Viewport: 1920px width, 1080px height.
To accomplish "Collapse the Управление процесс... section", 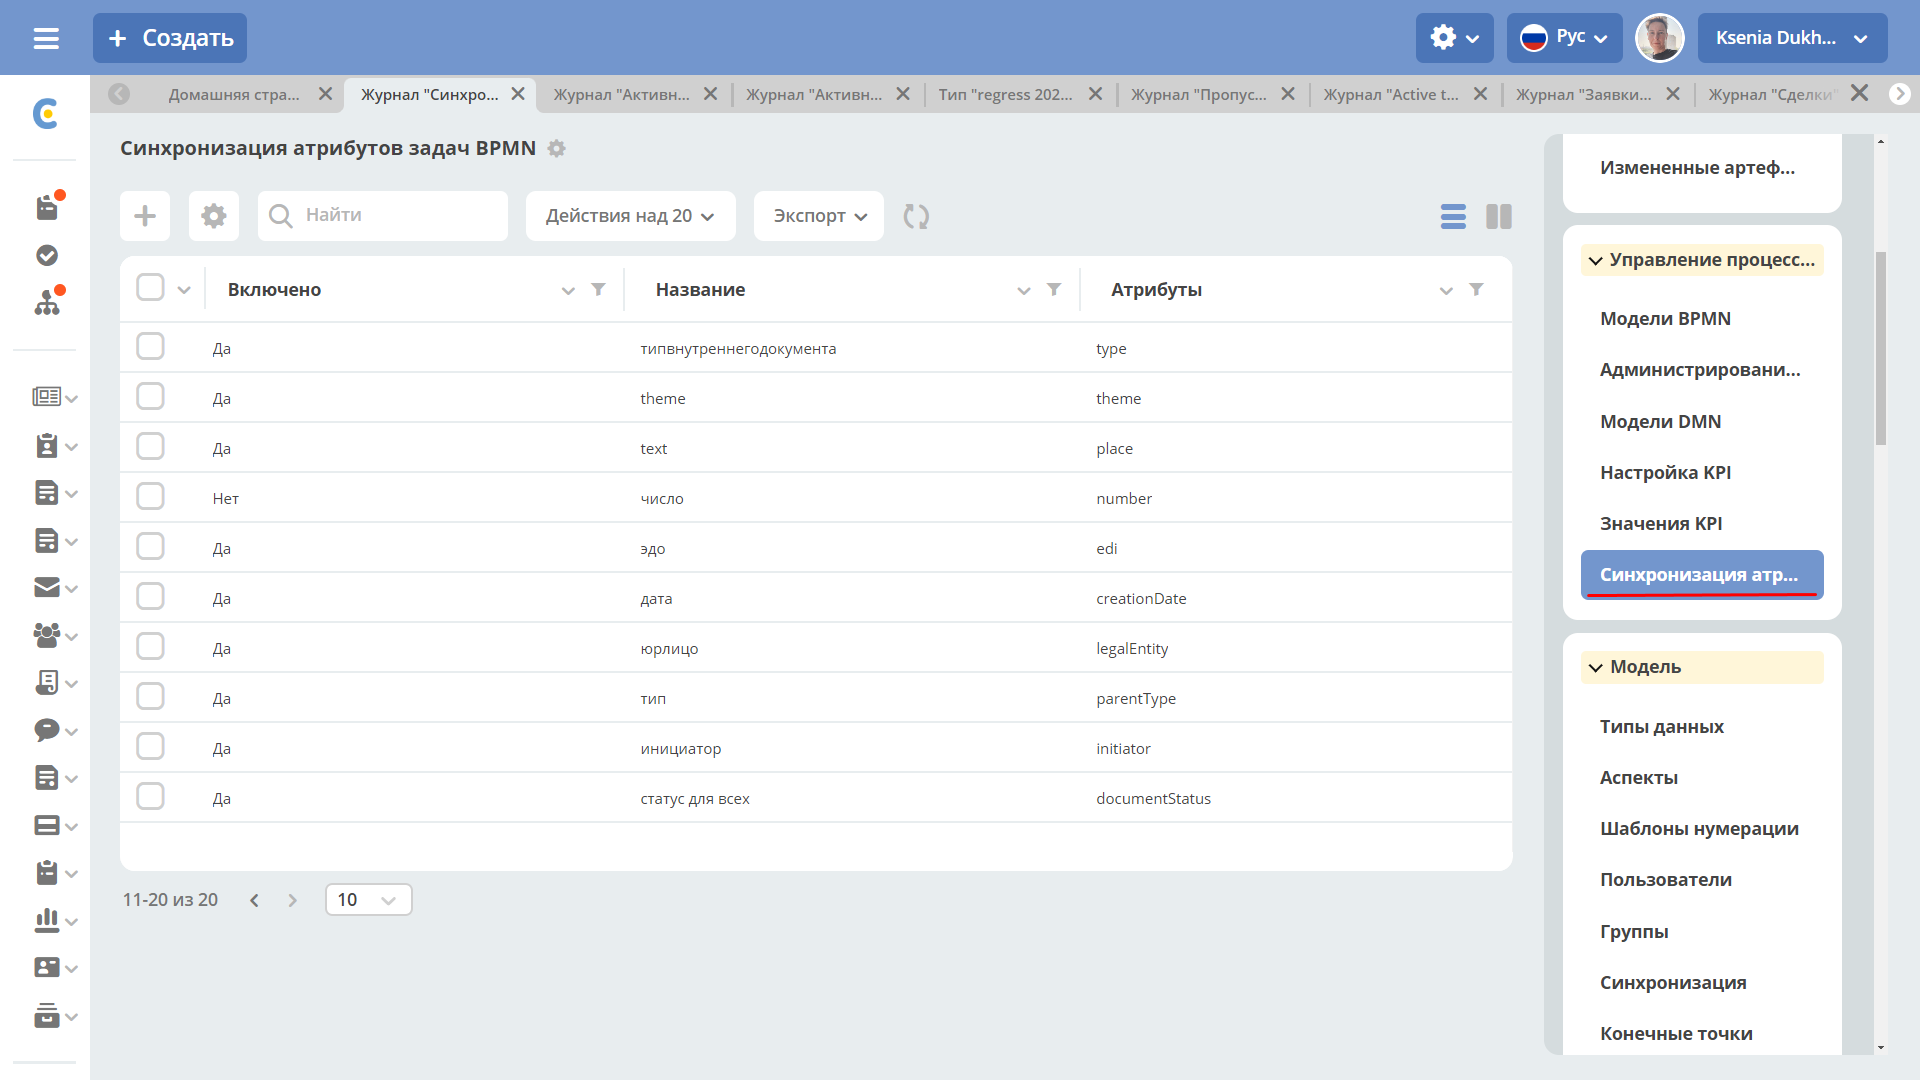I will pyautogui.click(x=1702, y=260).
